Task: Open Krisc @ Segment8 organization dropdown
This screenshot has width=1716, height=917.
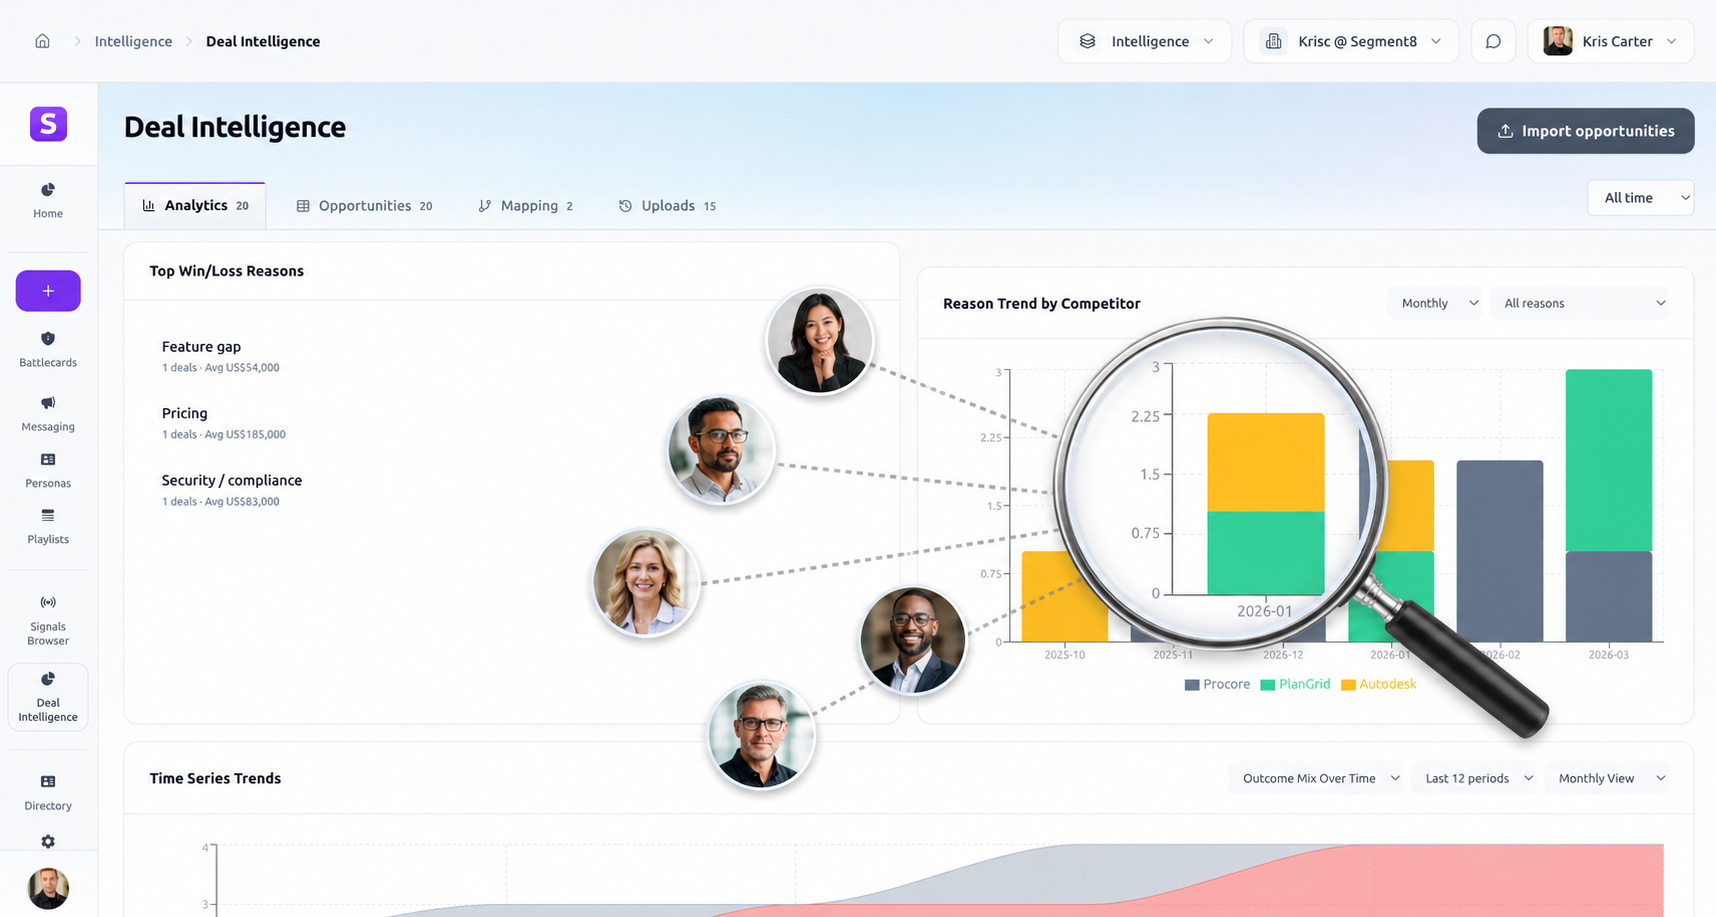Action: pyautogui.click(x=1351, y=41)
